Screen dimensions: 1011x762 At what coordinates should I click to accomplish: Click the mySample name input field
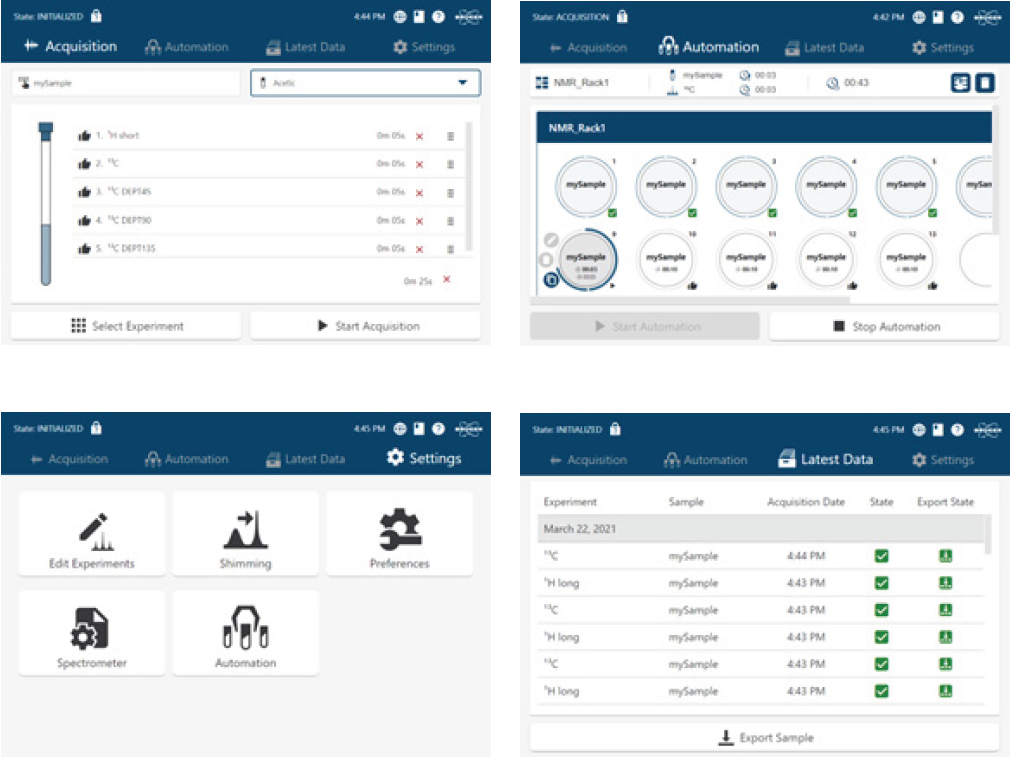125,83
